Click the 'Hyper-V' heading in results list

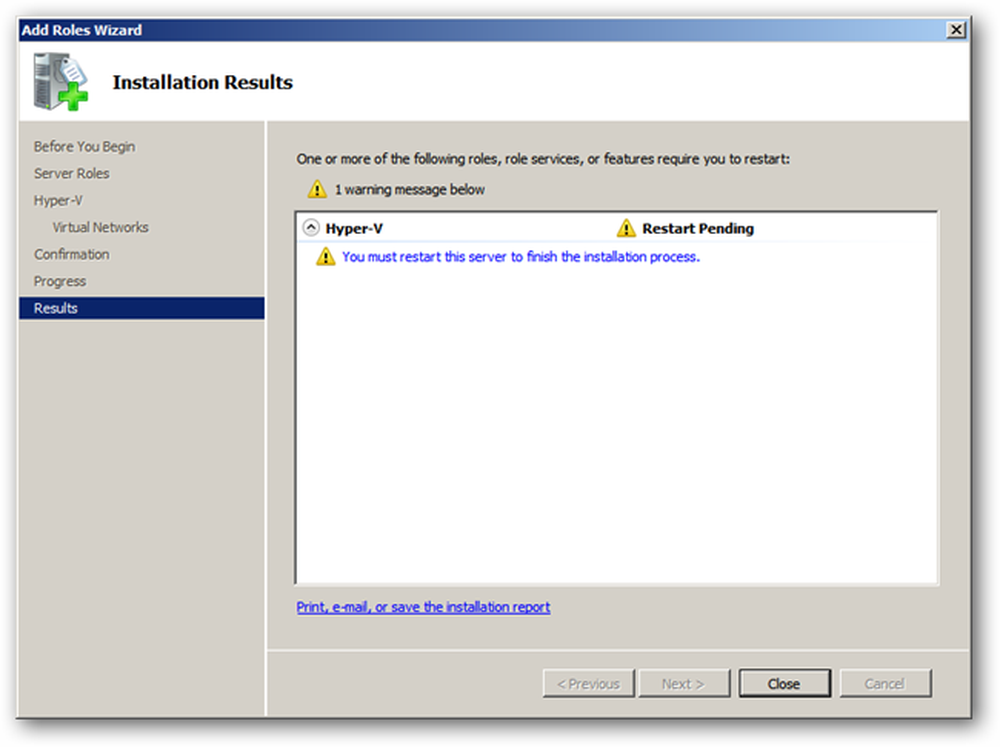click(354, 228)
